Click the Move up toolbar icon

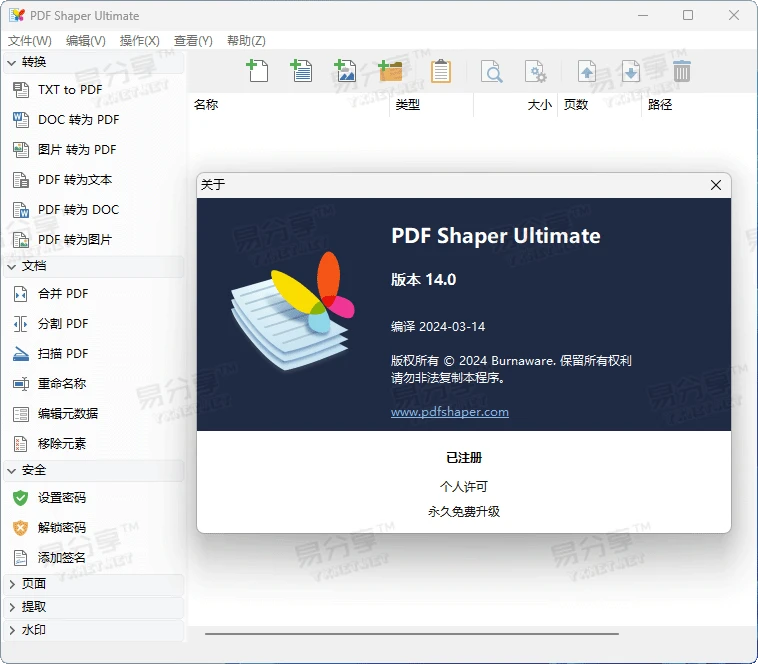[587, 72]
